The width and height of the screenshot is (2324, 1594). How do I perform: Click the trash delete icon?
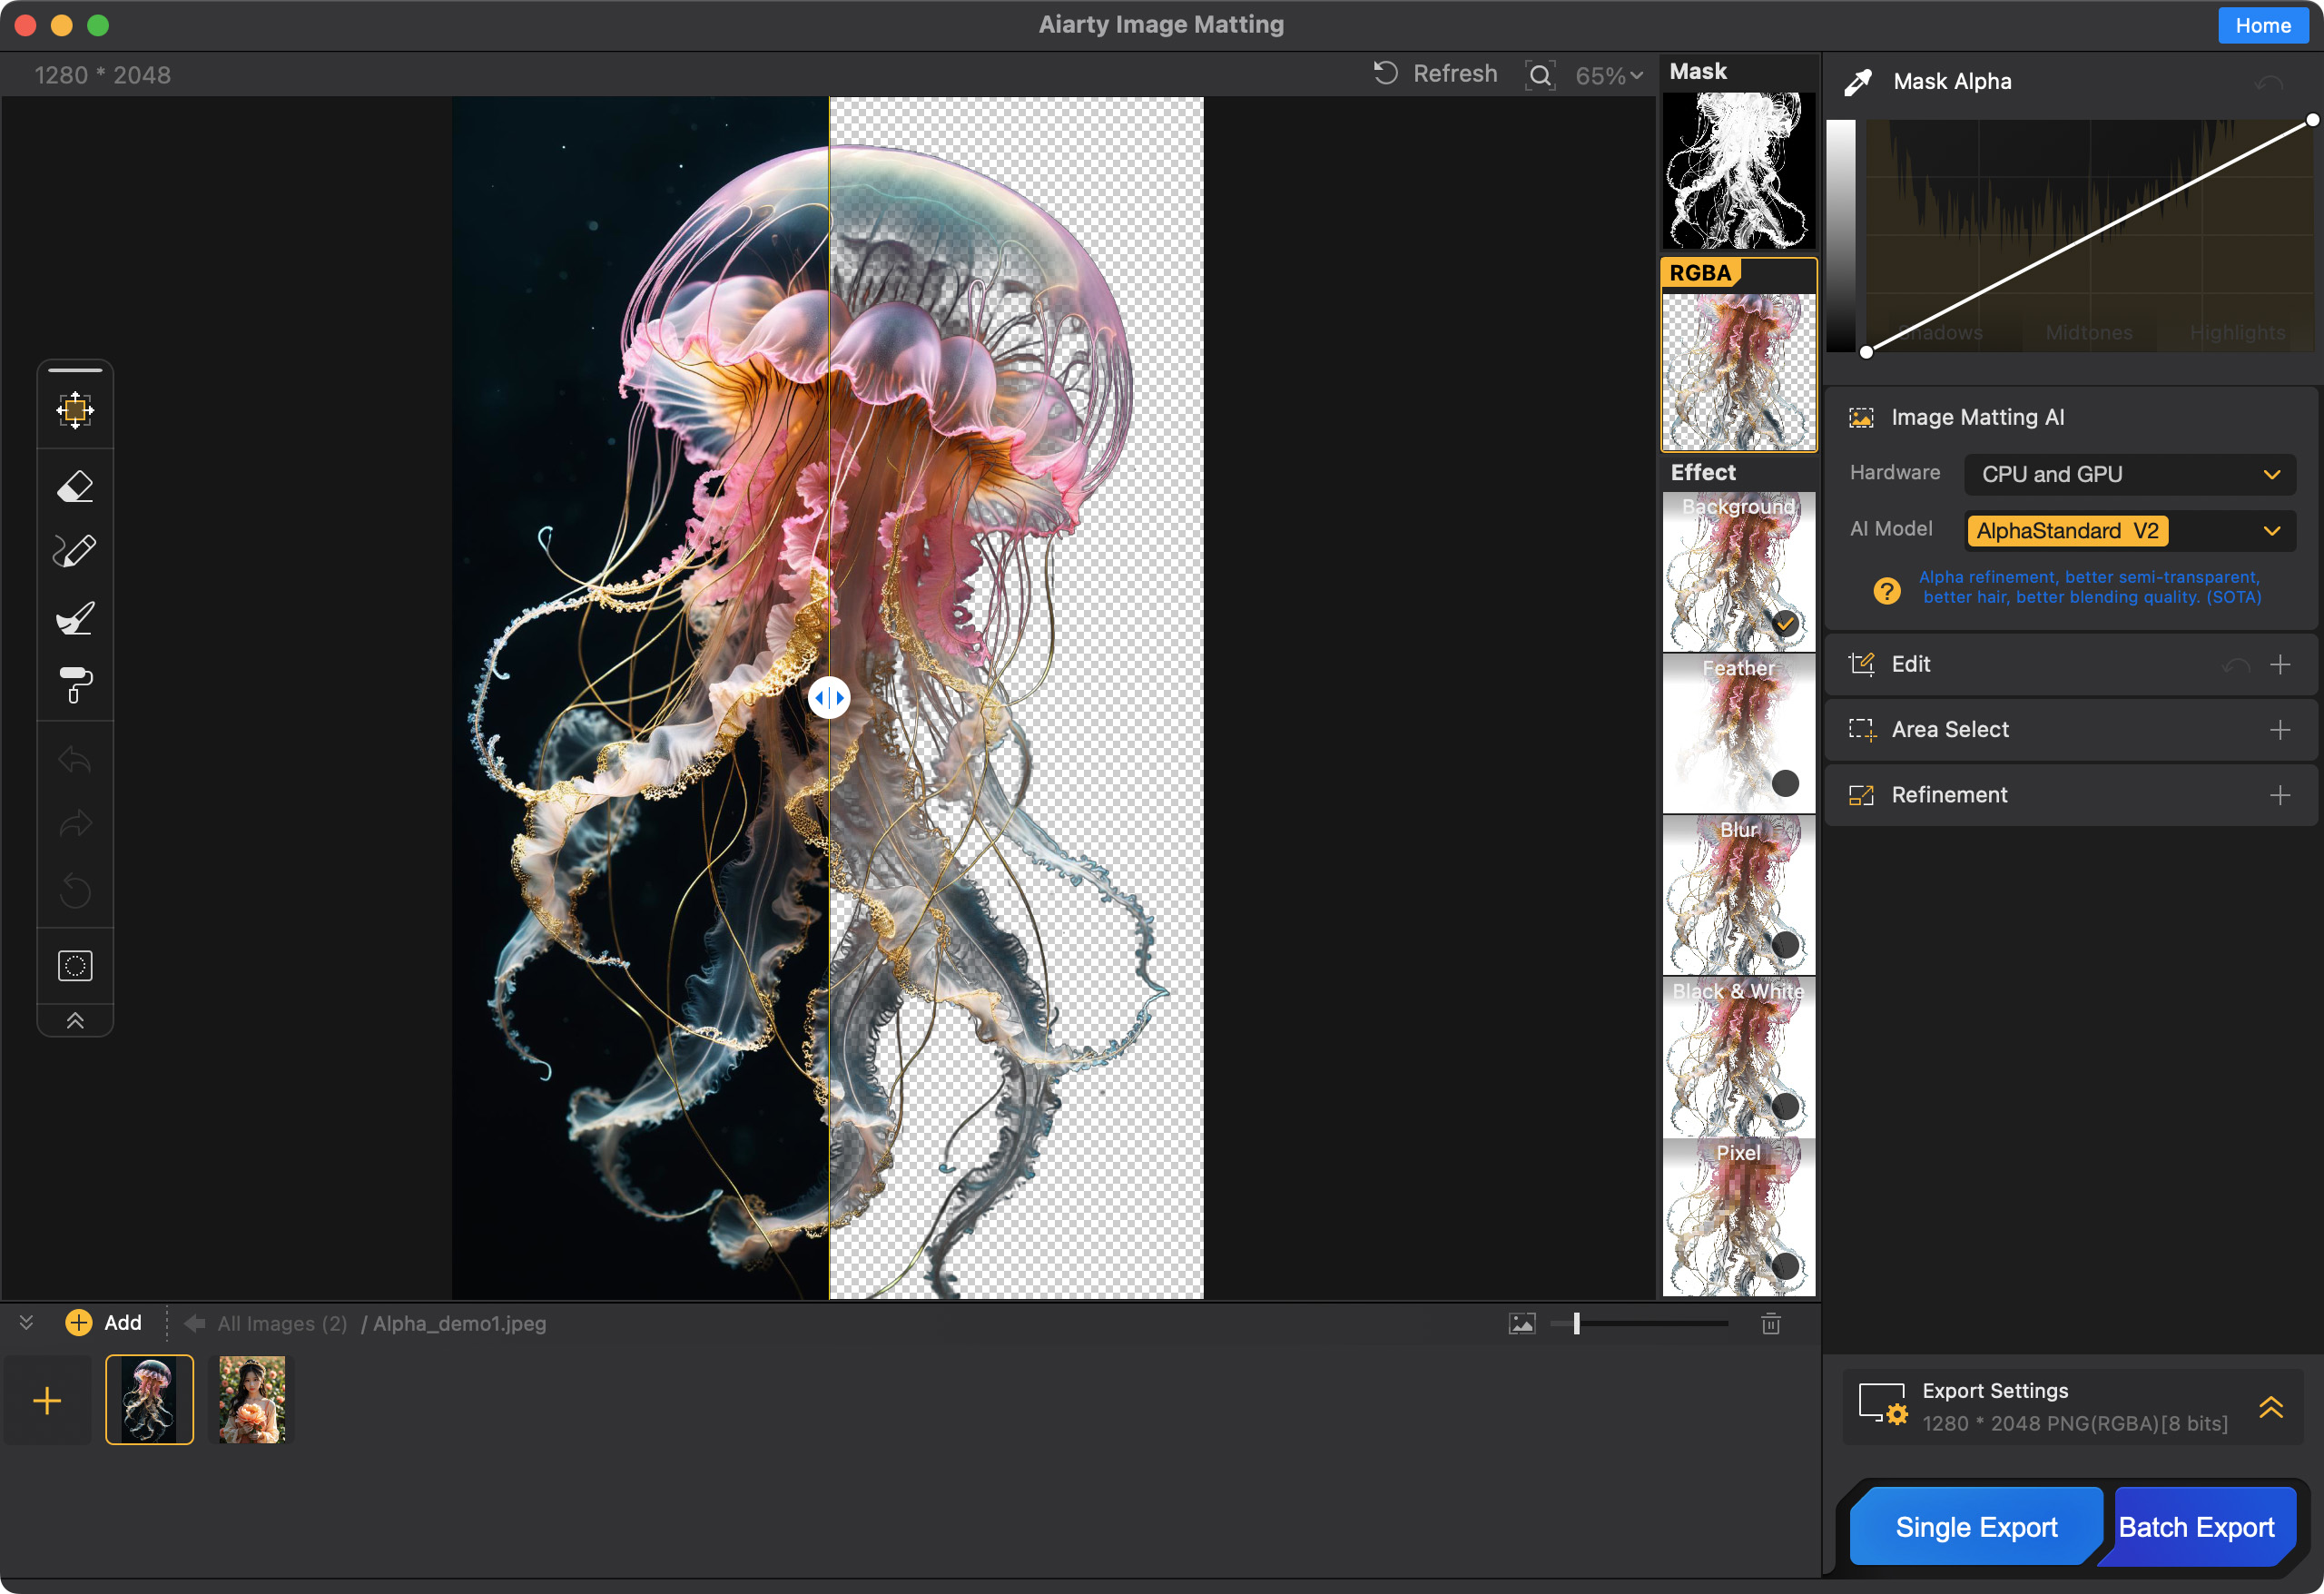click(x=1770, y=1323)
